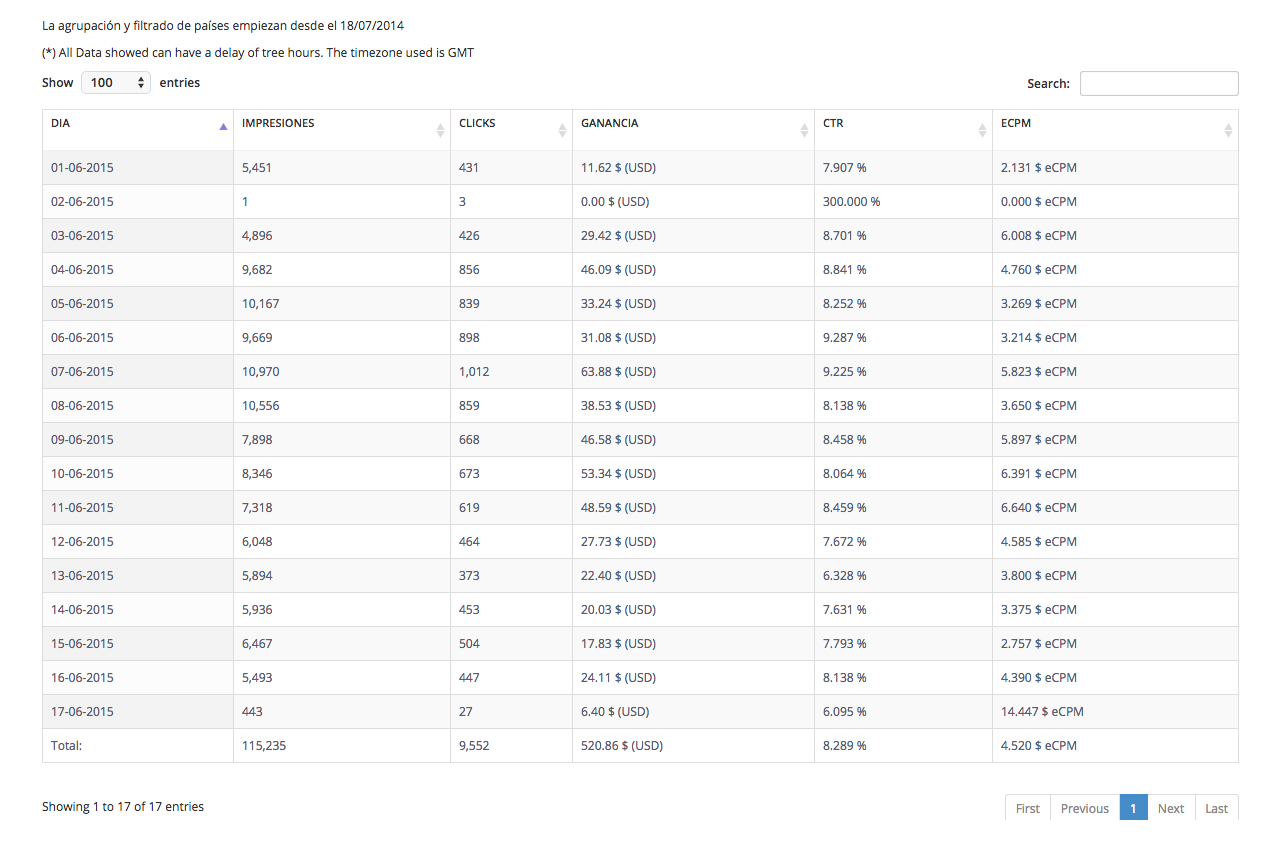Click the 7,318 impressions value
1275x858 pixels.
pyautogui.click(x=257, y=508)
